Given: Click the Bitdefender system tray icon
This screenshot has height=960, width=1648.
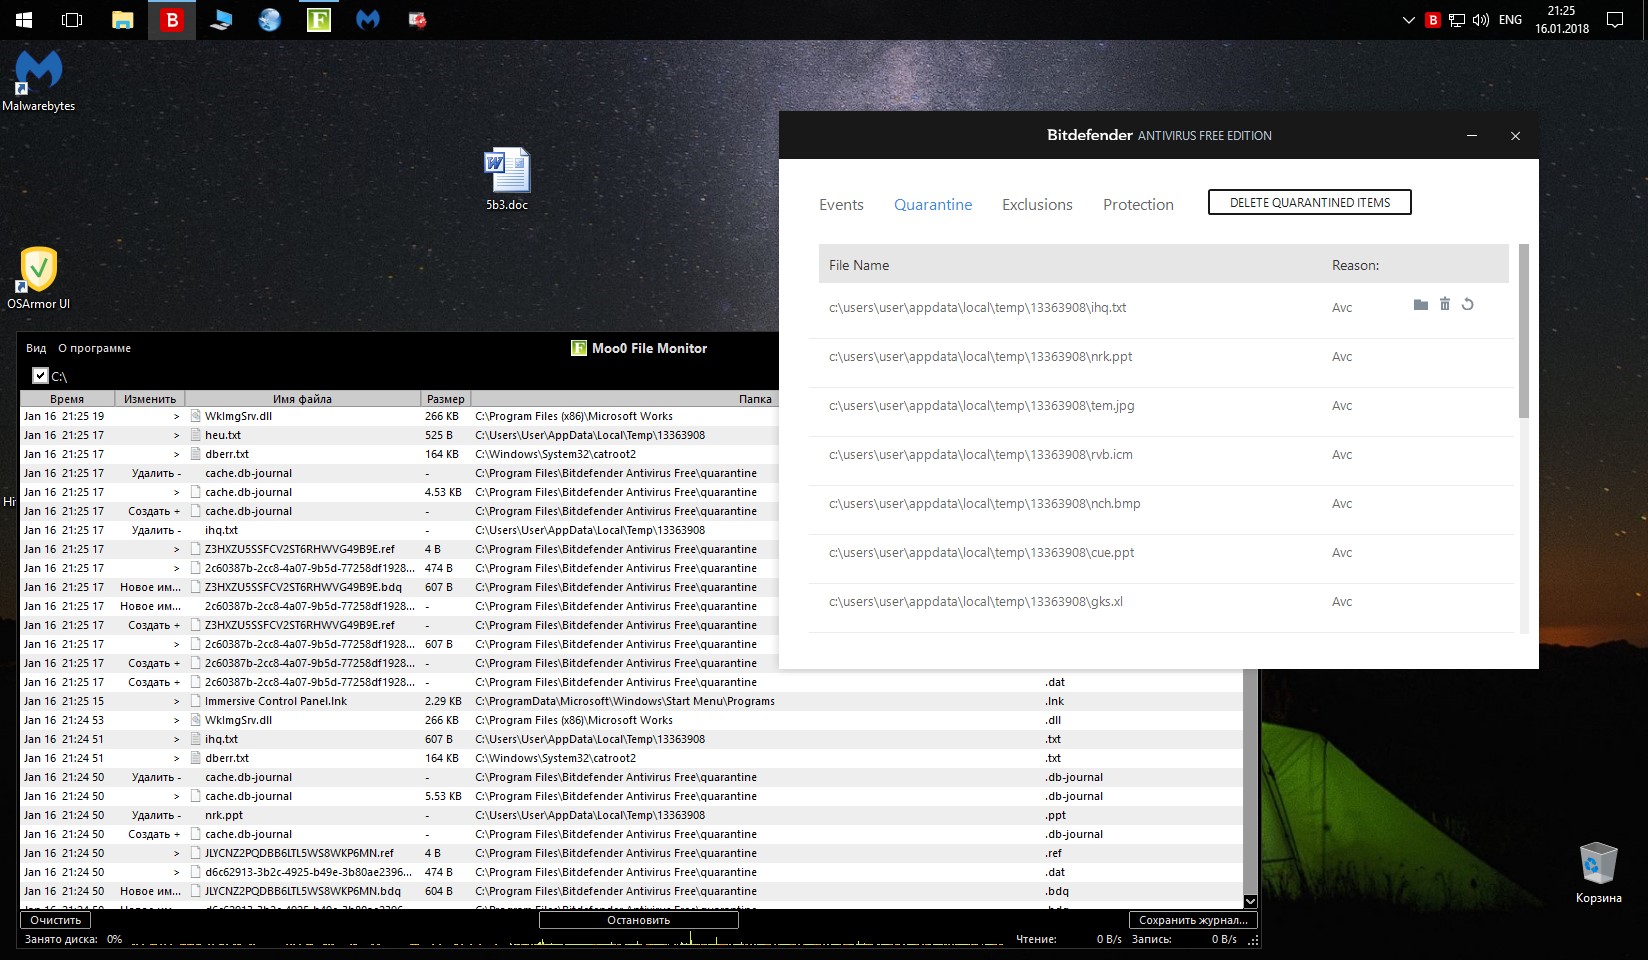Looking at the screenshot, I should point(1433,20).
